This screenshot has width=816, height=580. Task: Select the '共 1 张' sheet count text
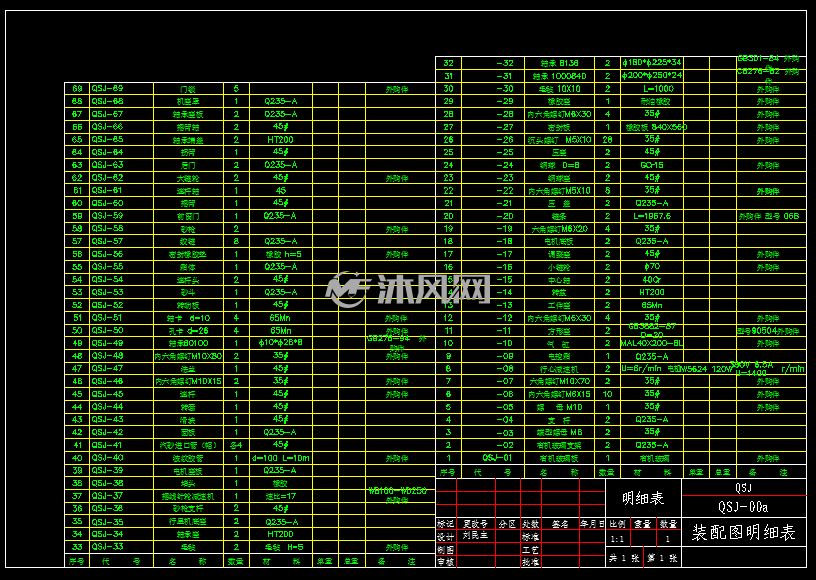[624, 558]
